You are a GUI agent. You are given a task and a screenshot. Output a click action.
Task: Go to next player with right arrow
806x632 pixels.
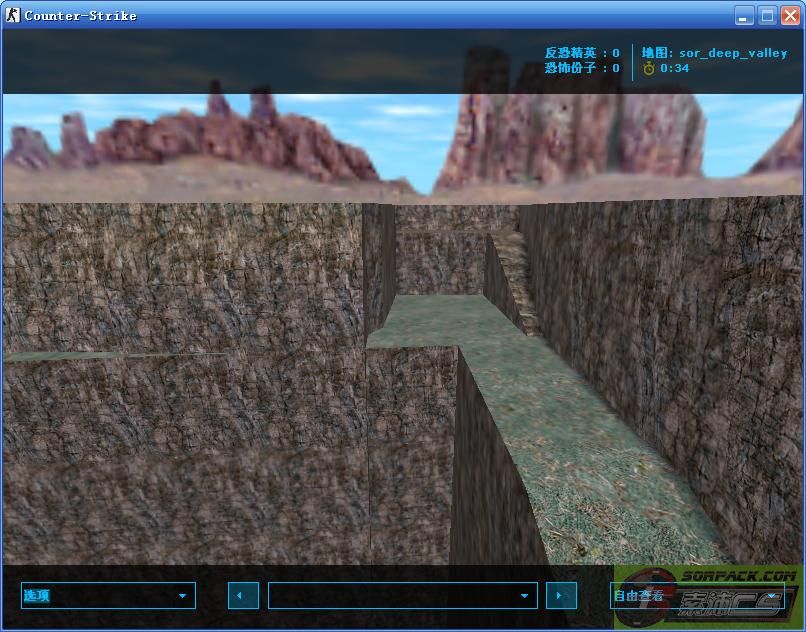pyautogui.click(x=561, y=596)
